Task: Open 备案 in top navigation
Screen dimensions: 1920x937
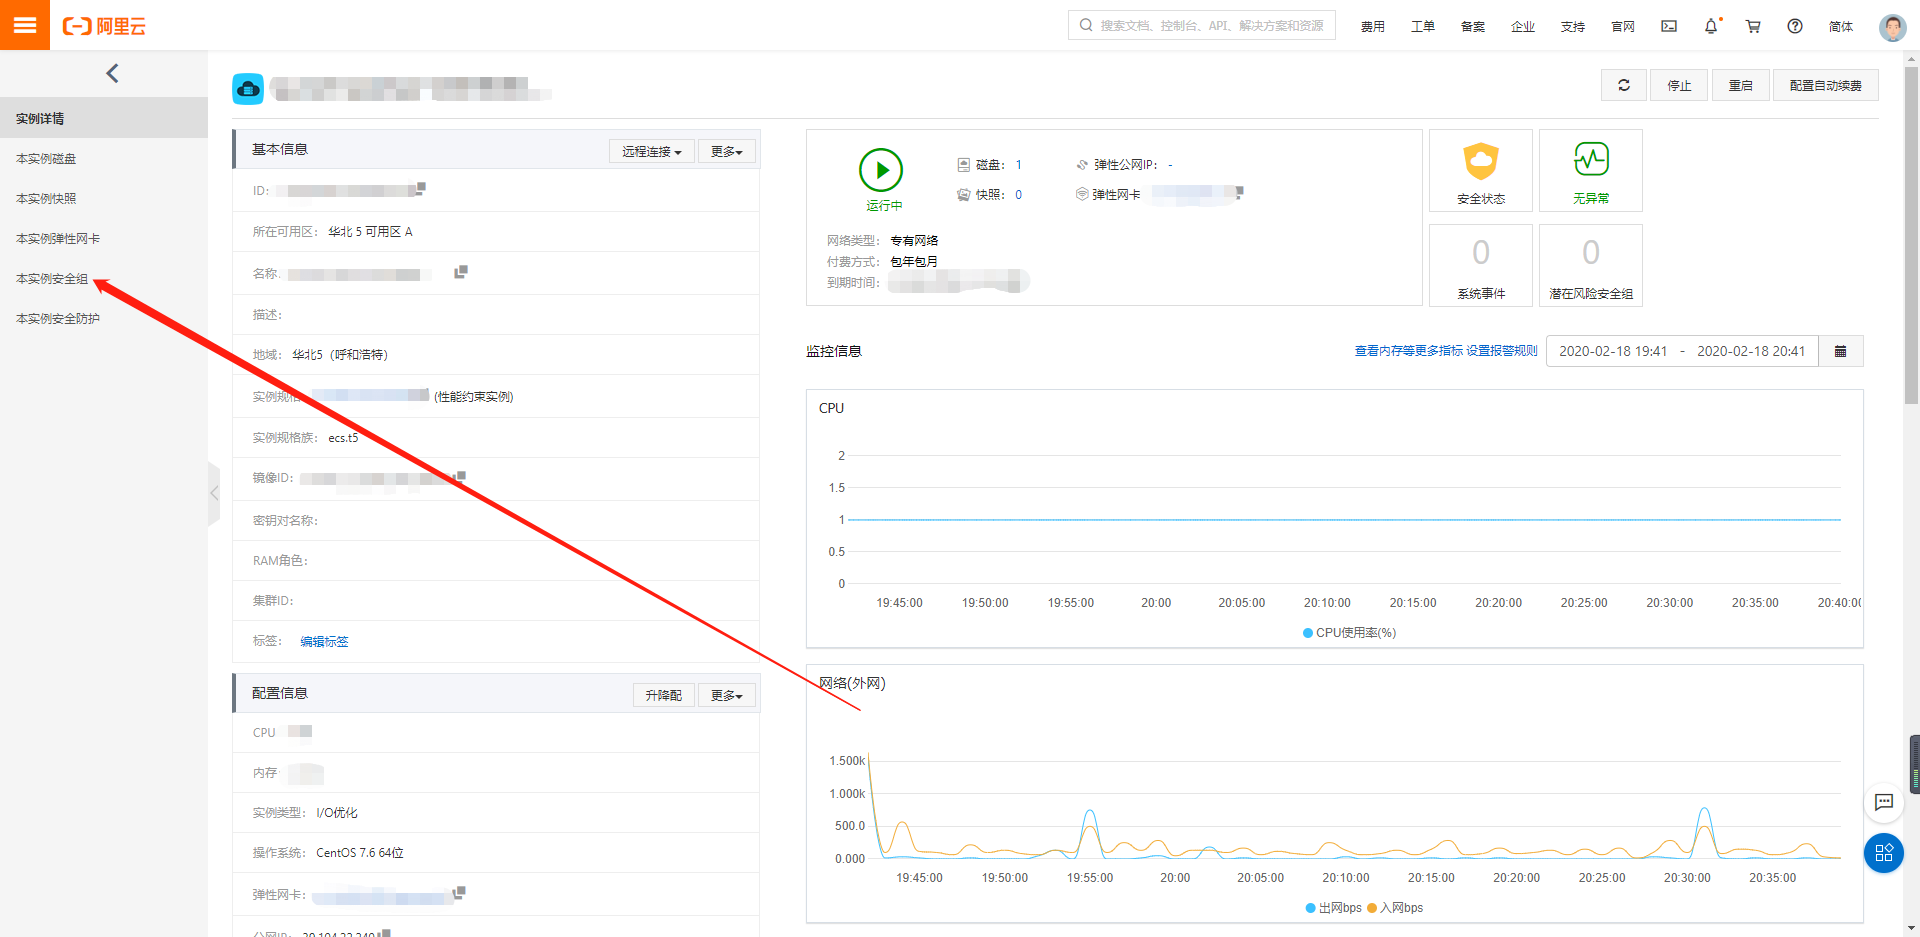Action: (x=1473, y=27)
